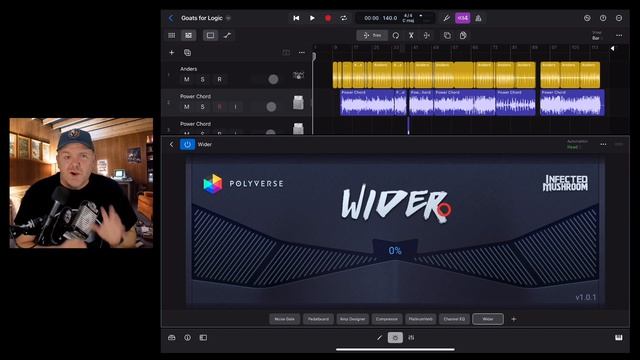Screen dimensions: 640x360
Task: Switch to the tracks view button
Action: click(188, 36)
